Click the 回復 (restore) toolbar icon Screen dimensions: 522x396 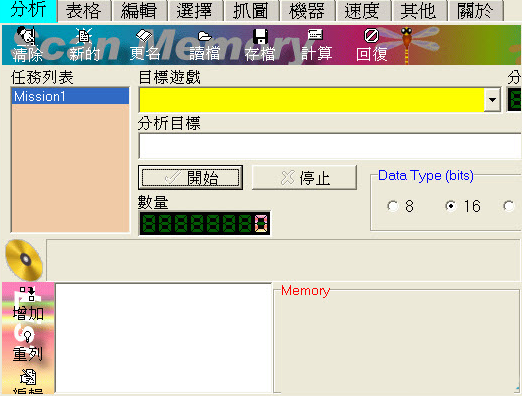tap(371, 45)
